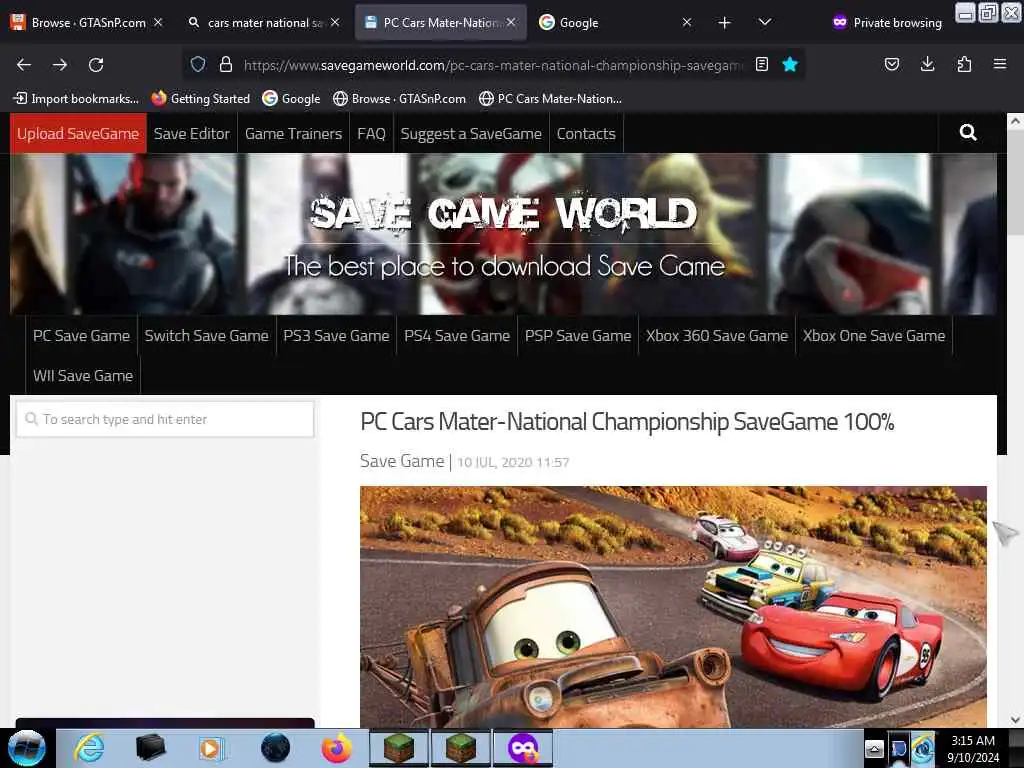
Task: Click the 'To search type and hit enter' field
Action: point(165,419)
